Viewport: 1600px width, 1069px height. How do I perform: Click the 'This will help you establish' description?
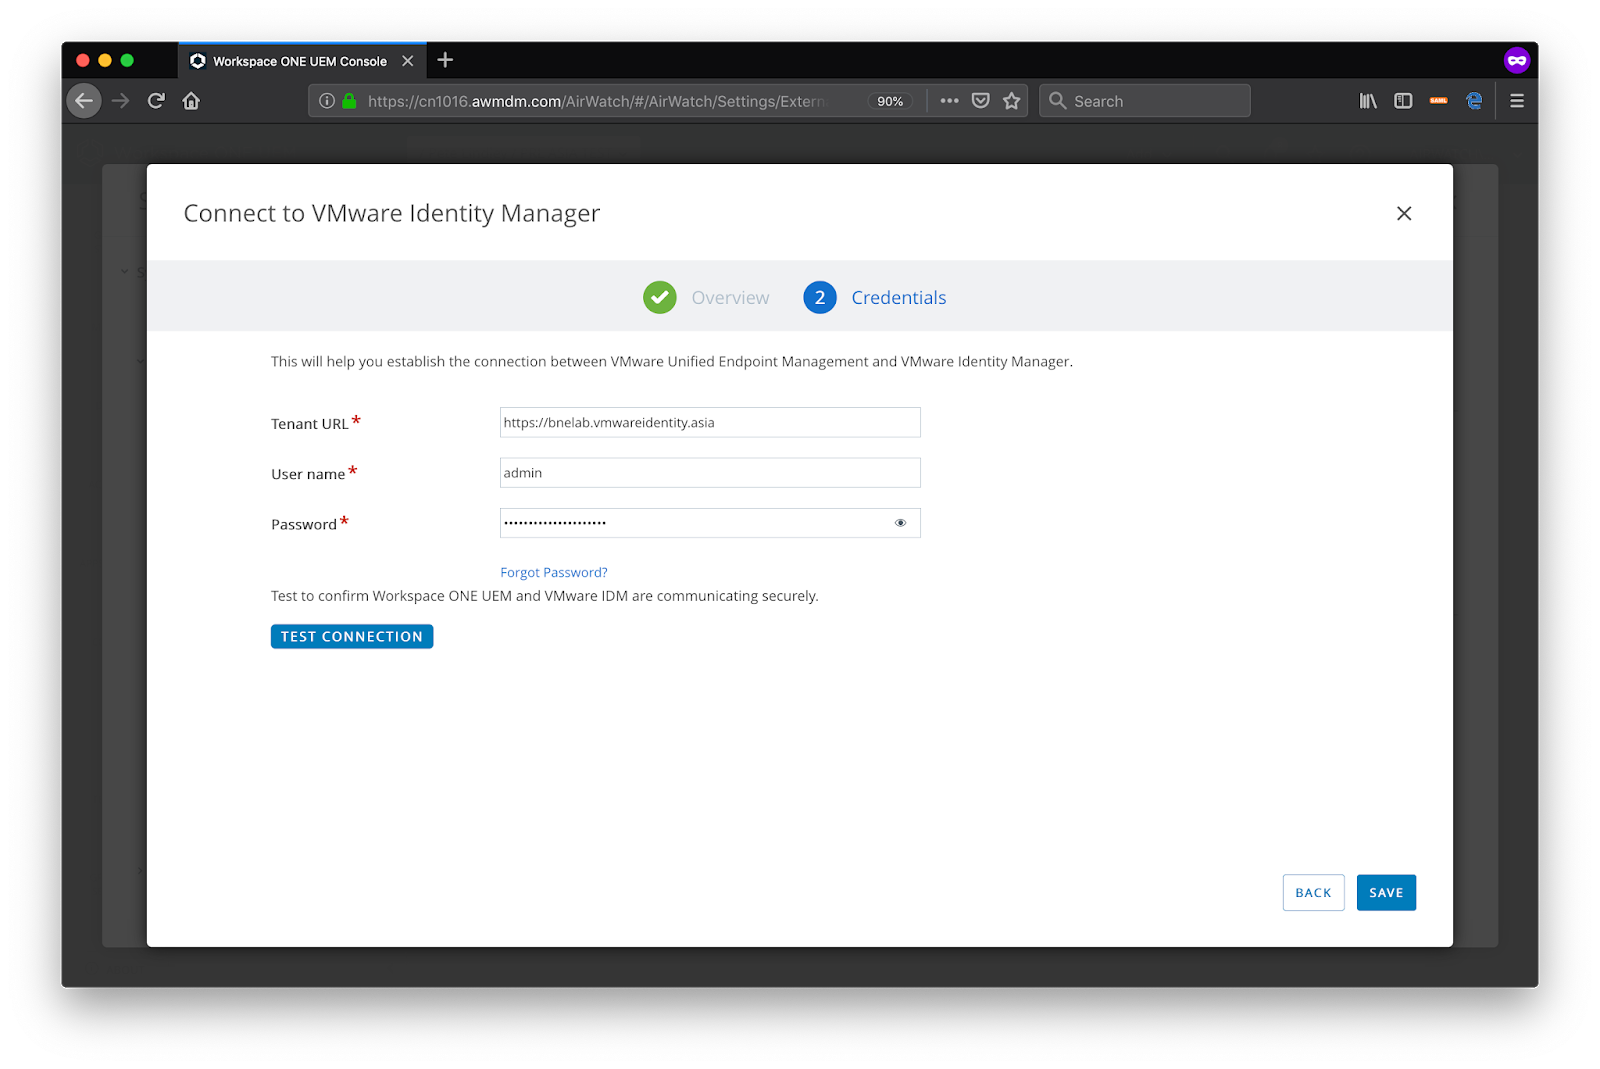pos(672,362)
